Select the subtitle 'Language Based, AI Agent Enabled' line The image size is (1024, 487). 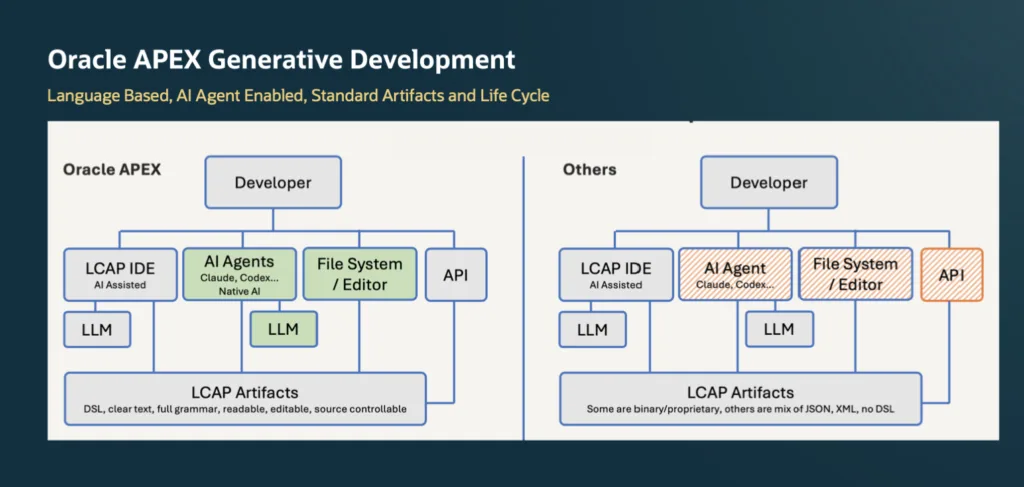coord(298,96)
